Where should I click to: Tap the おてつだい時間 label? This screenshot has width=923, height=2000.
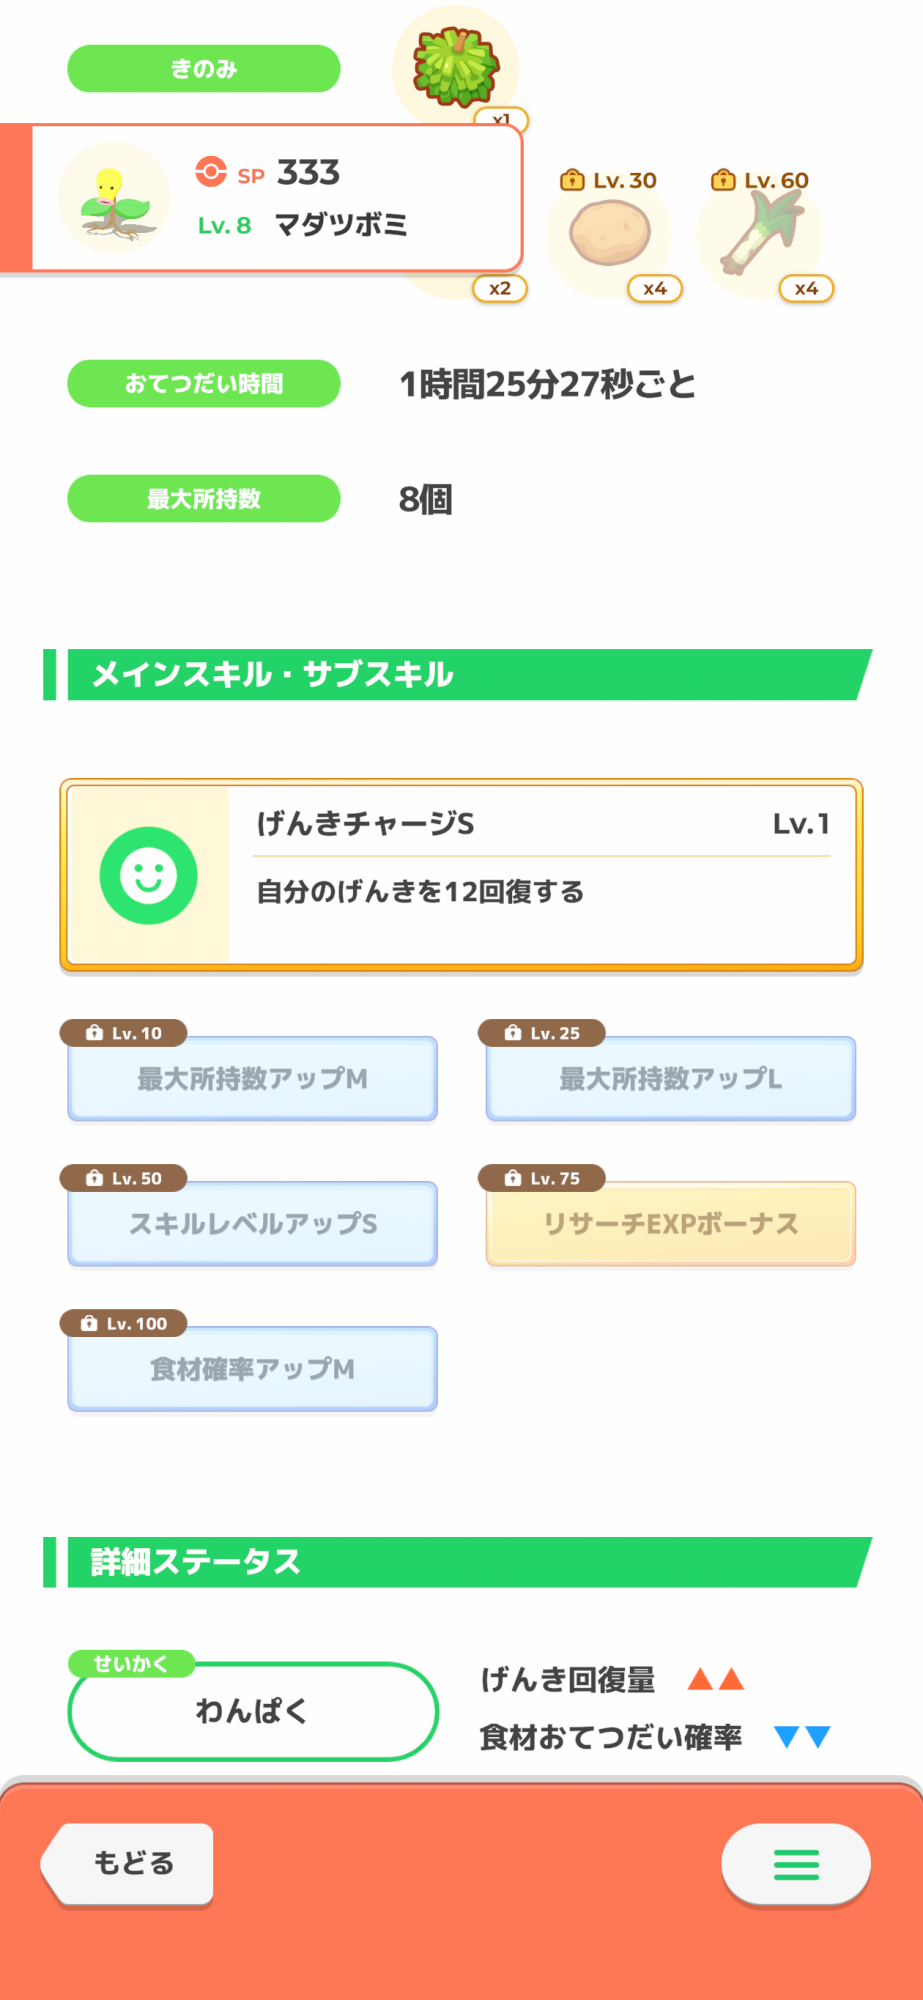(204, 383)
